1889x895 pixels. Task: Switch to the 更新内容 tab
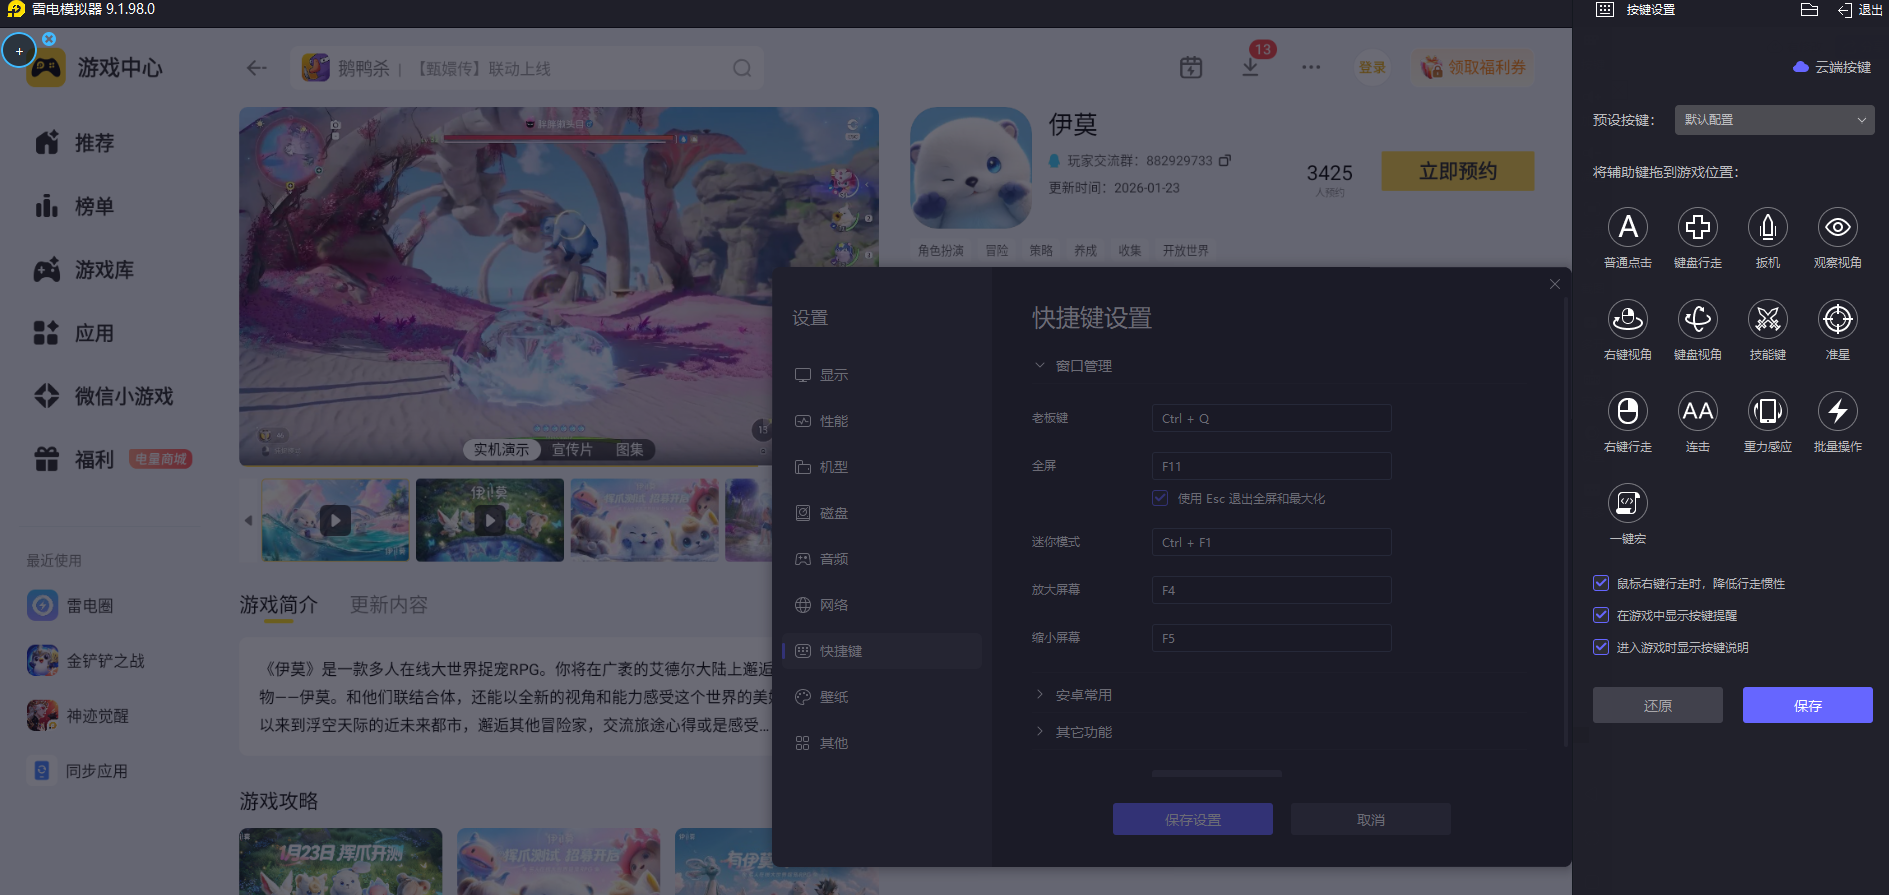pyautogui.click(x=389, y=605)
